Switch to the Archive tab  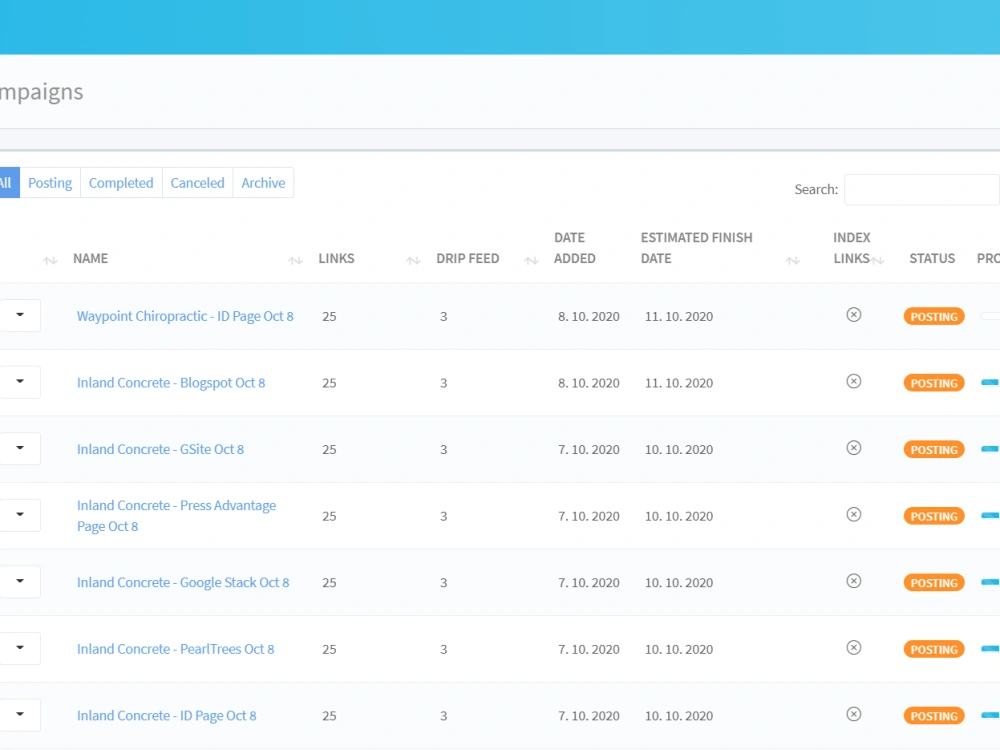click(x=263, y=183)
